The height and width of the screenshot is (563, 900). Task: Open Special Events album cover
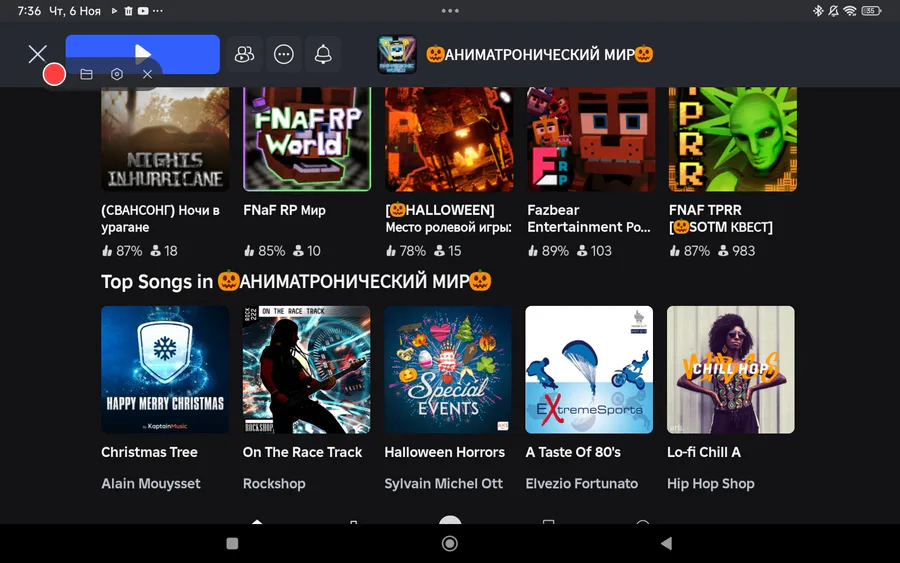click(448, 370)
